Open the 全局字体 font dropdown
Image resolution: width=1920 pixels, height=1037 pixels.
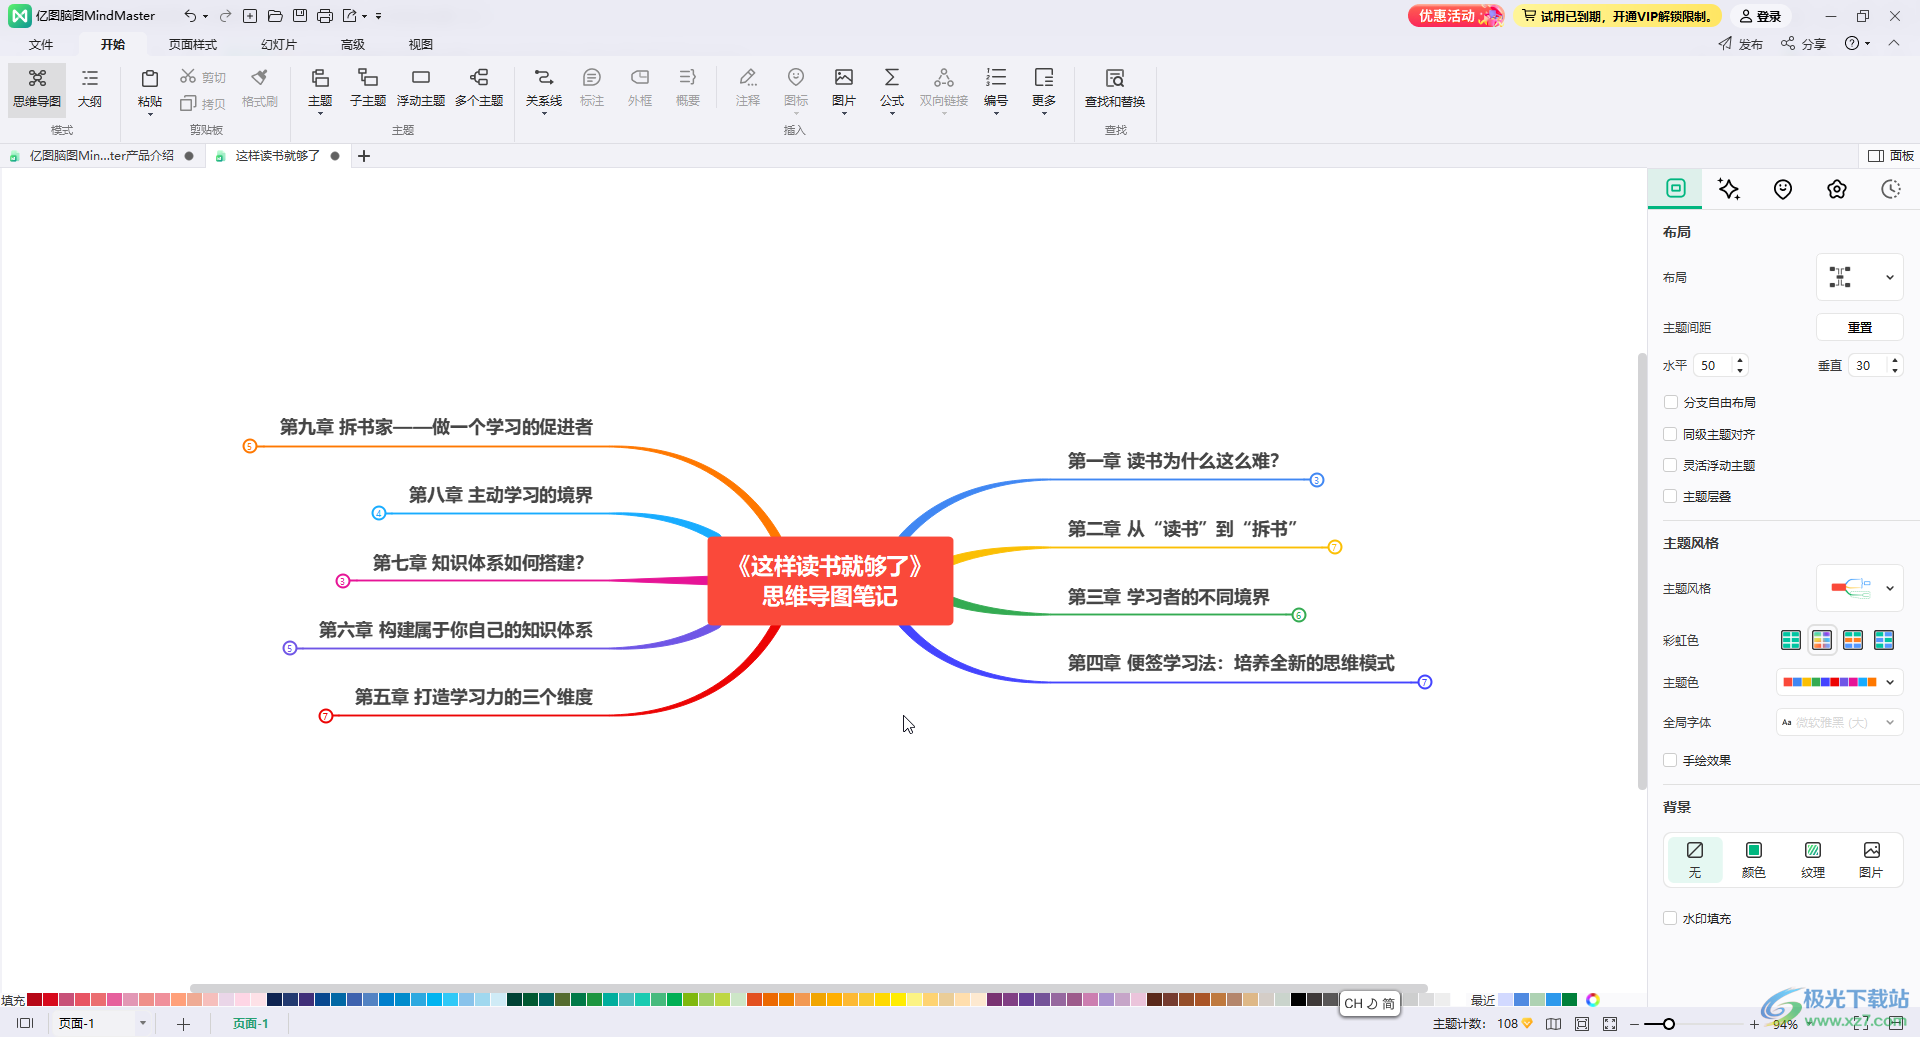(1839, 722)
